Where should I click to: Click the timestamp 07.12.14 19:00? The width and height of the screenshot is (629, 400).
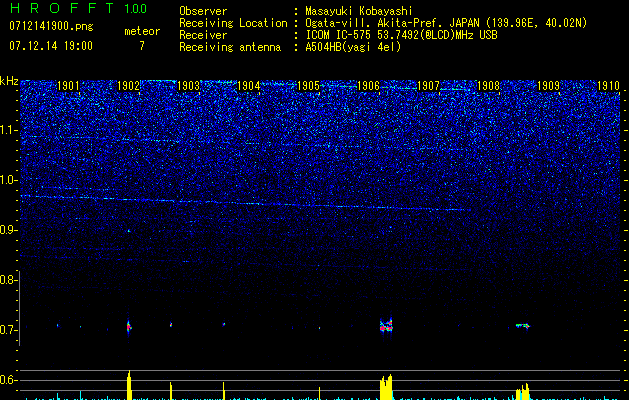point(51,45)
